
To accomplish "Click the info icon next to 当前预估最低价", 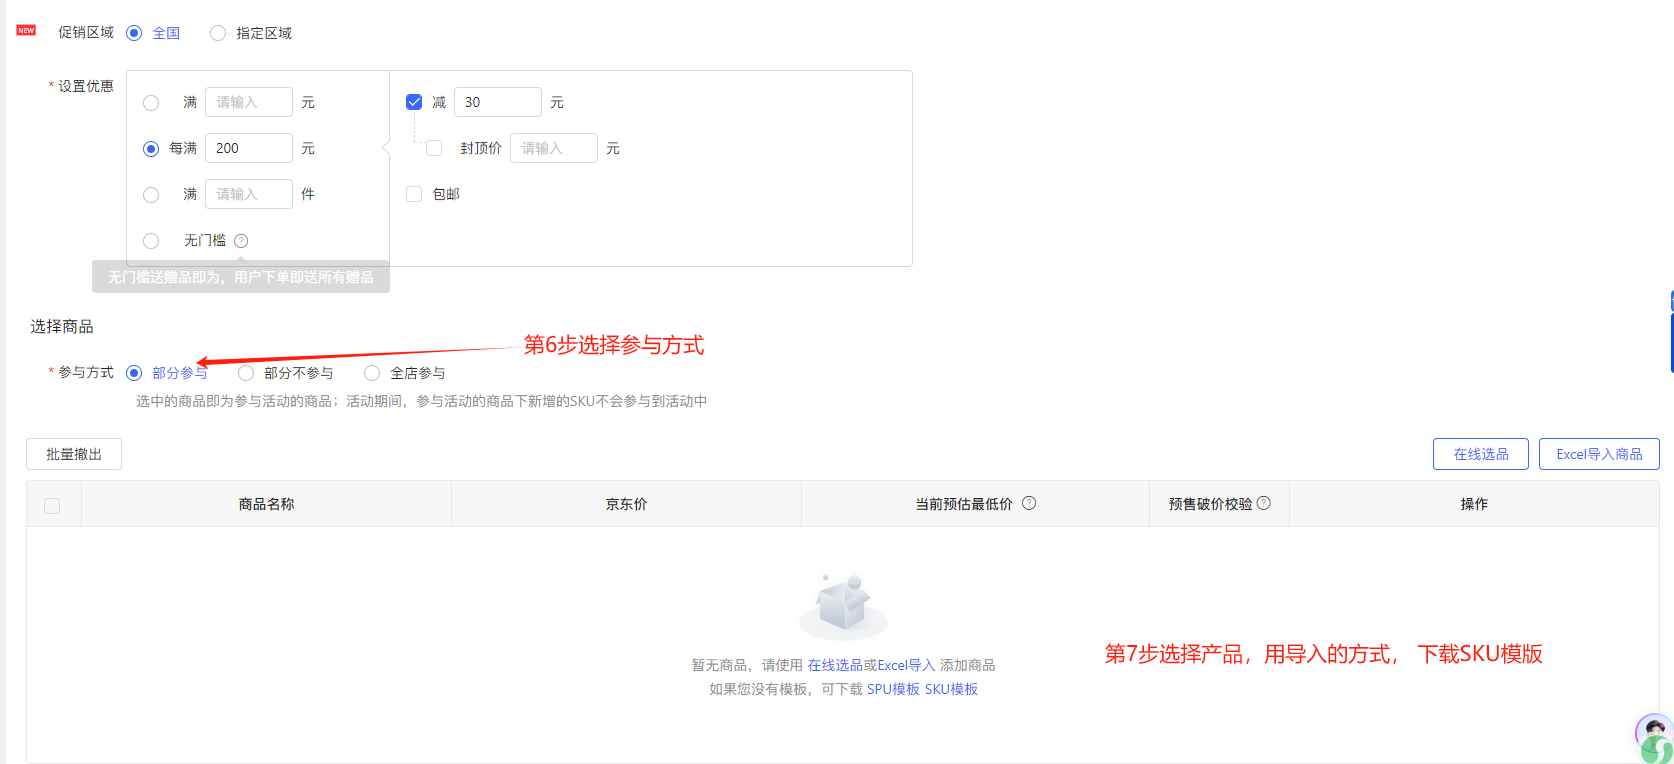I will 1029,503.
